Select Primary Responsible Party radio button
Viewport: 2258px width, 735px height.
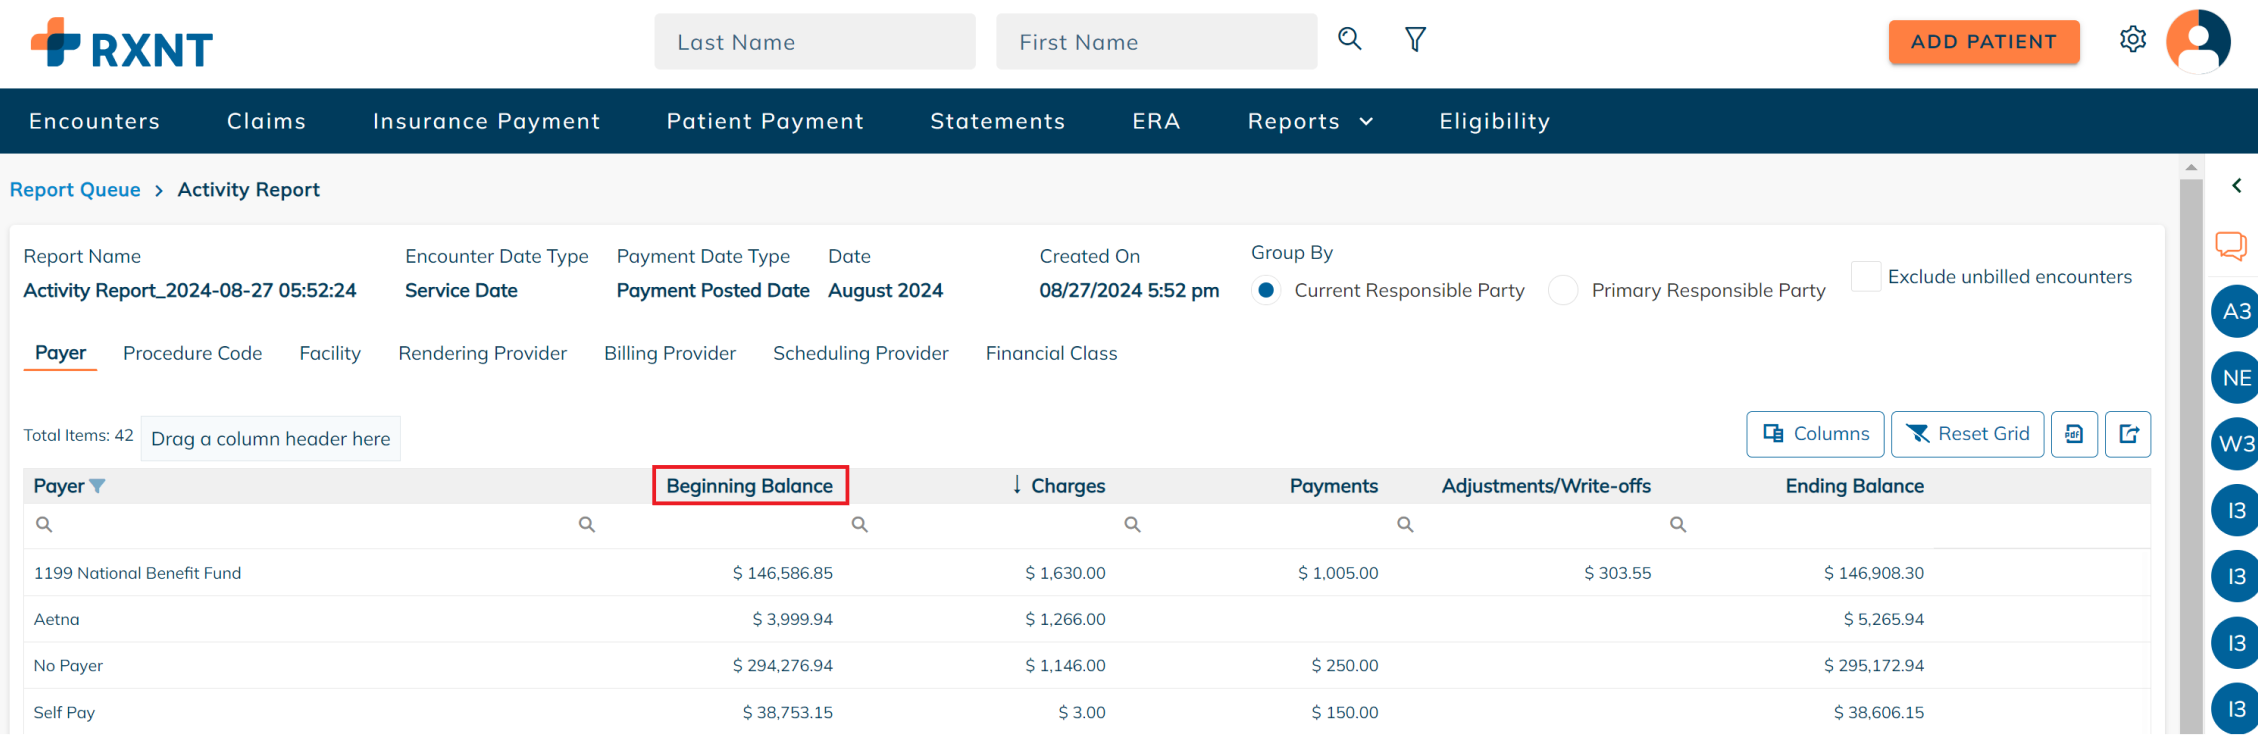1563,290
